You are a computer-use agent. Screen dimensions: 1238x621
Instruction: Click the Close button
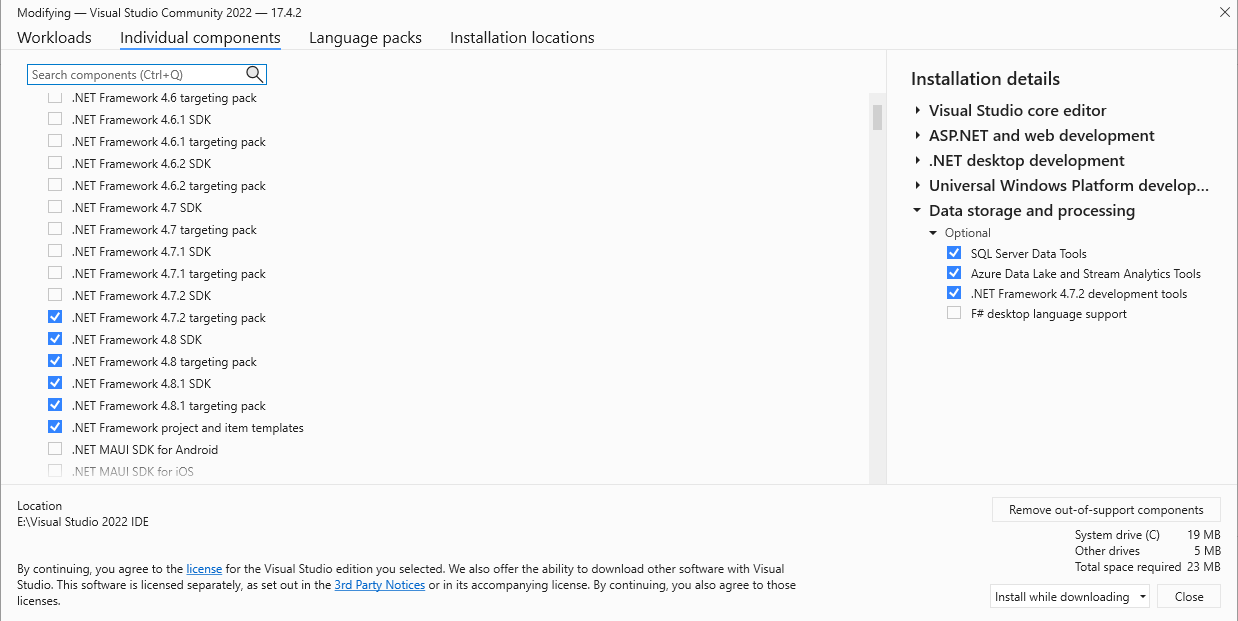coord(1189,597)
